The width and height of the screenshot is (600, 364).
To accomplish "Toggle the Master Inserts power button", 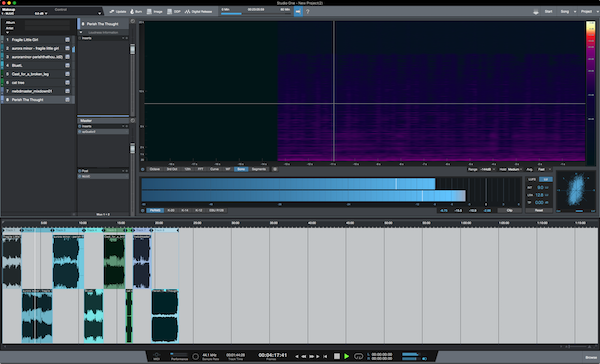I will click(80, 126).
